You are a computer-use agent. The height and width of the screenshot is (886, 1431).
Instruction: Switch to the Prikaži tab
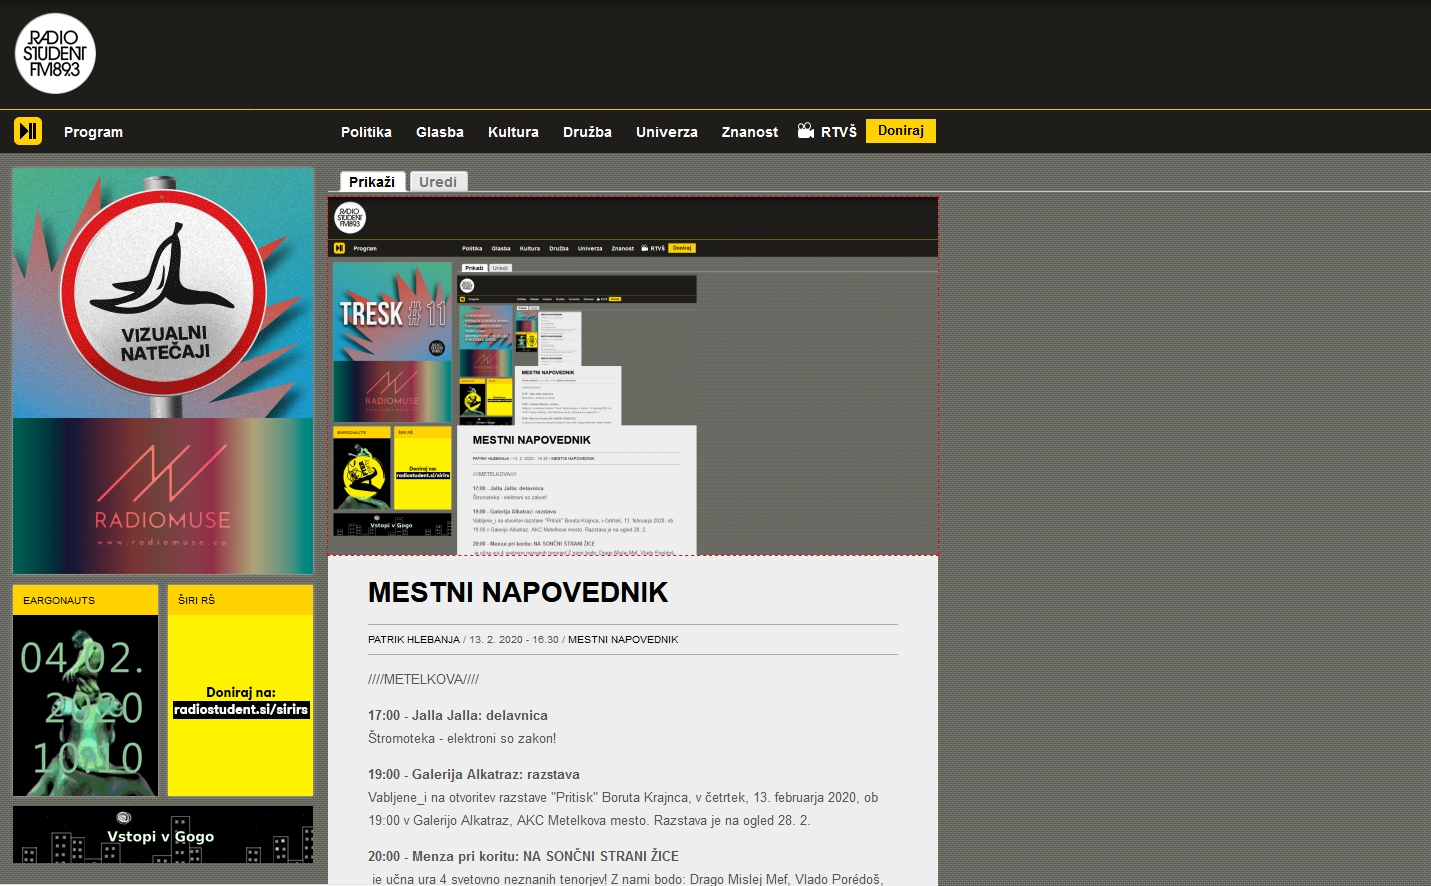[372, 182]
